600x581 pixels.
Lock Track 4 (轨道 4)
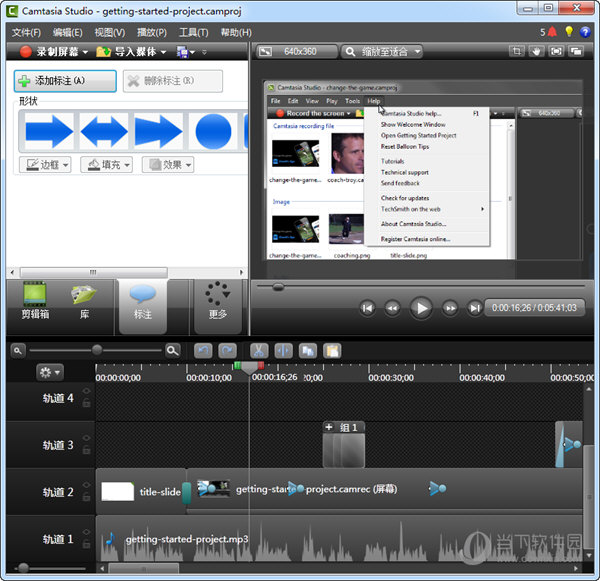[x=86, y=403]
